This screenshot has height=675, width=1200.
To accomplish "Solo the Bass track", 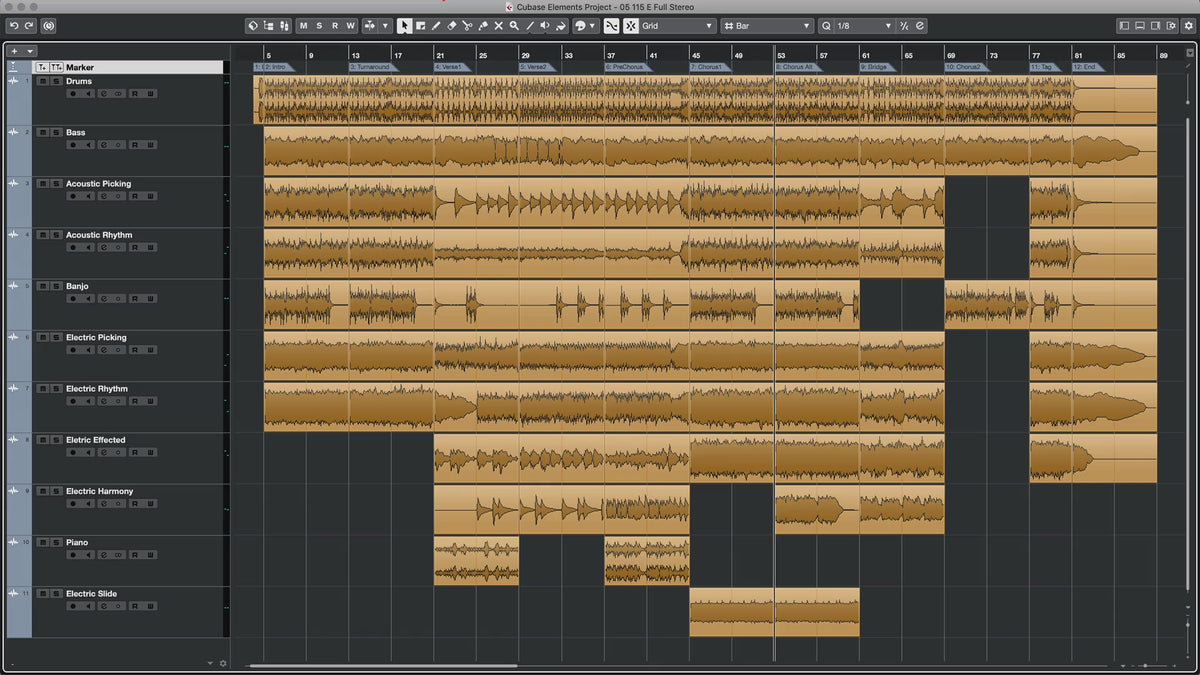I will pos(56,132).
